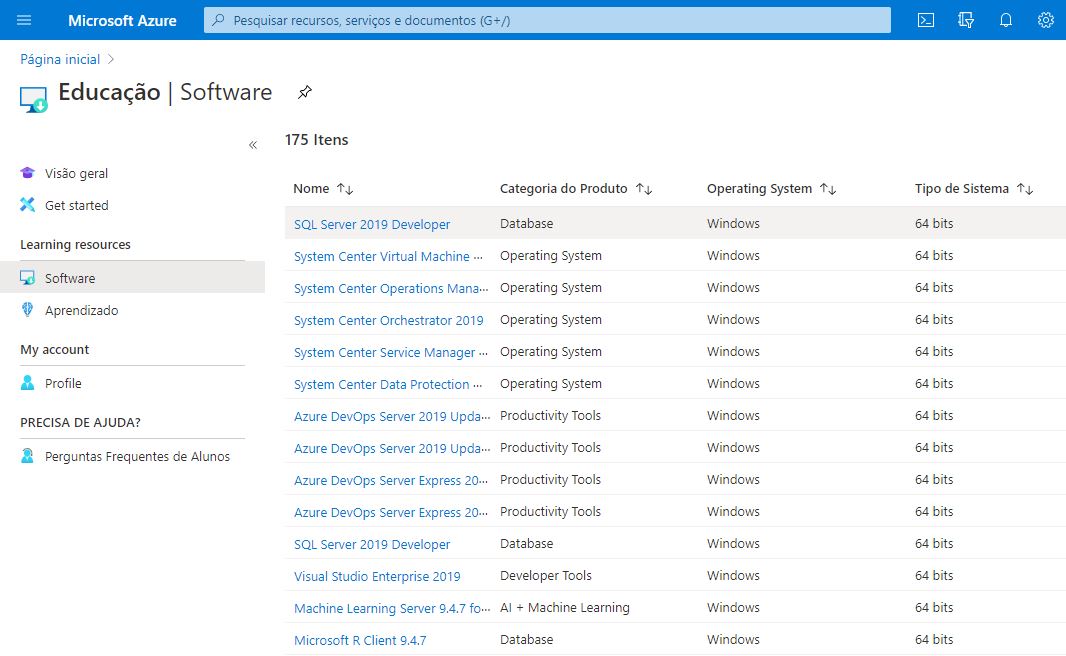Viewport: 1066px width, 656px height.
Task: Sort by Categoria do Produto arrows
Action: click(644, 189)
